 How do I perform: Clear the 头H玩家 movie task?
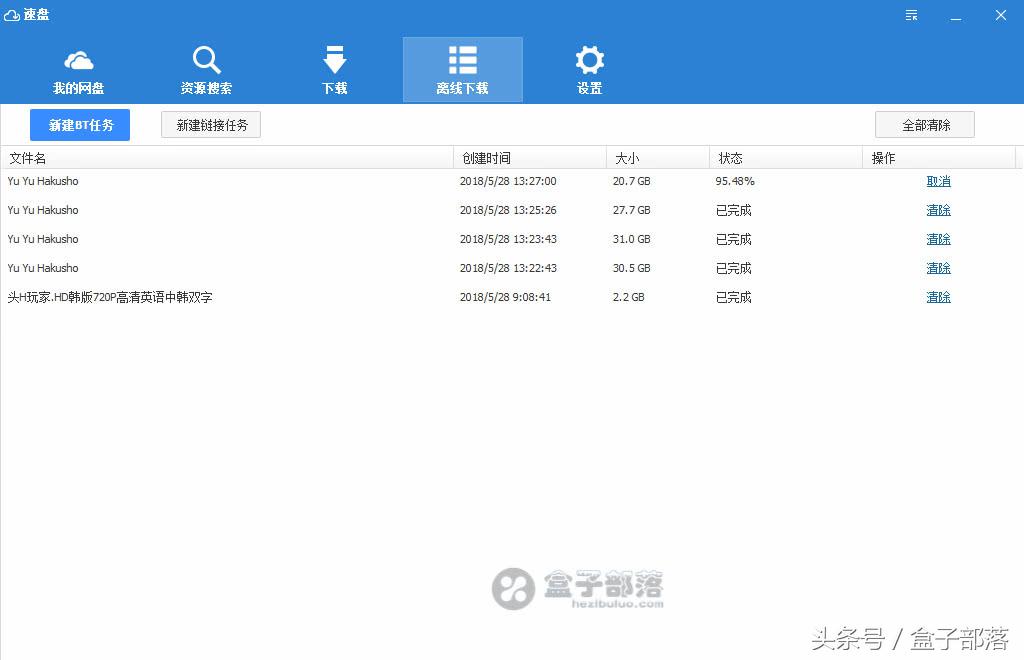coord(938,297)
